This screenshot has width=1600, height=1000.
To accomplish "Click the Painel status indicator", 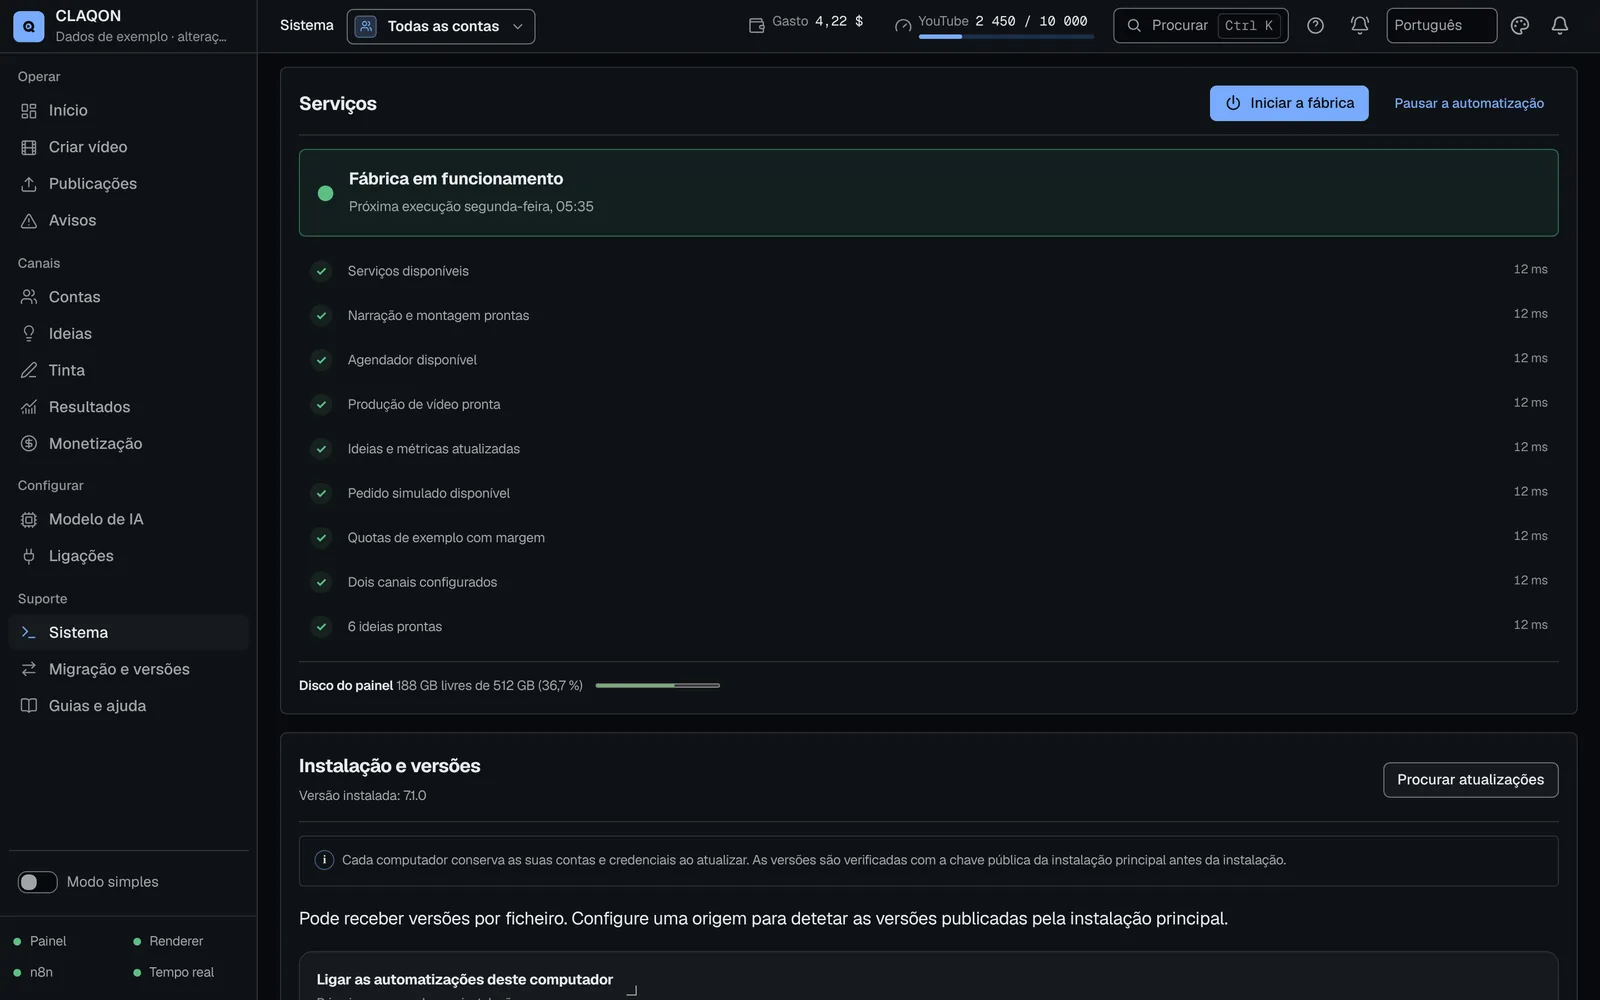I will click(40, 942).
